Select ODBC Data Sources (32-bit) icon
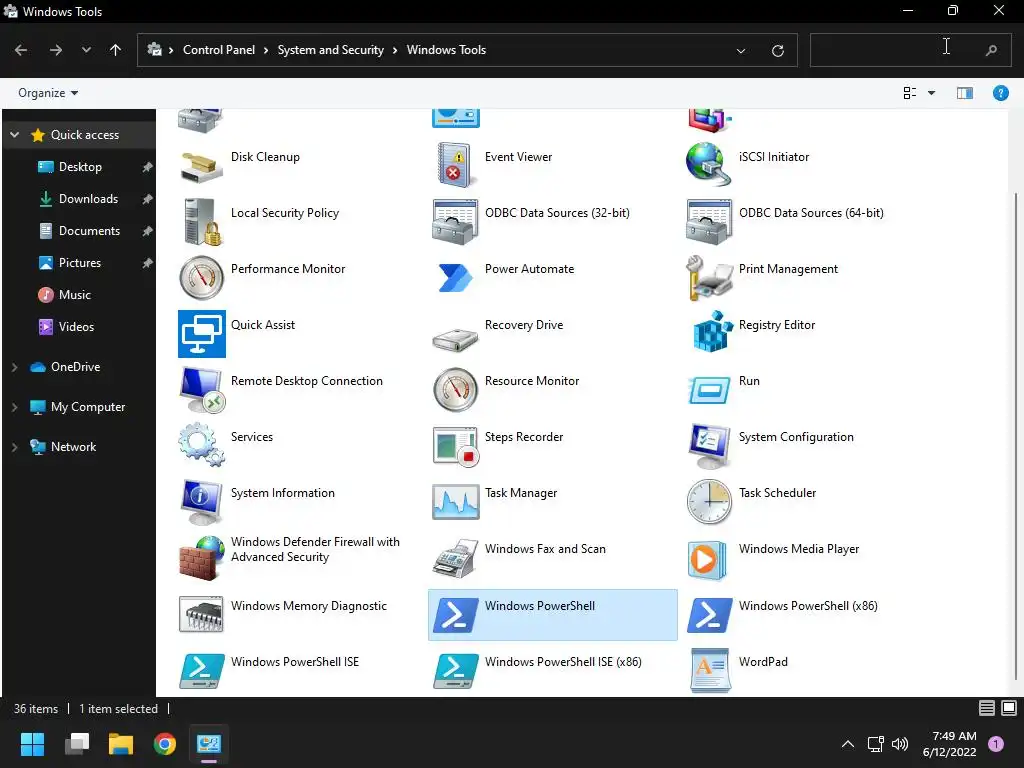1024x768 pixels. 455,222
